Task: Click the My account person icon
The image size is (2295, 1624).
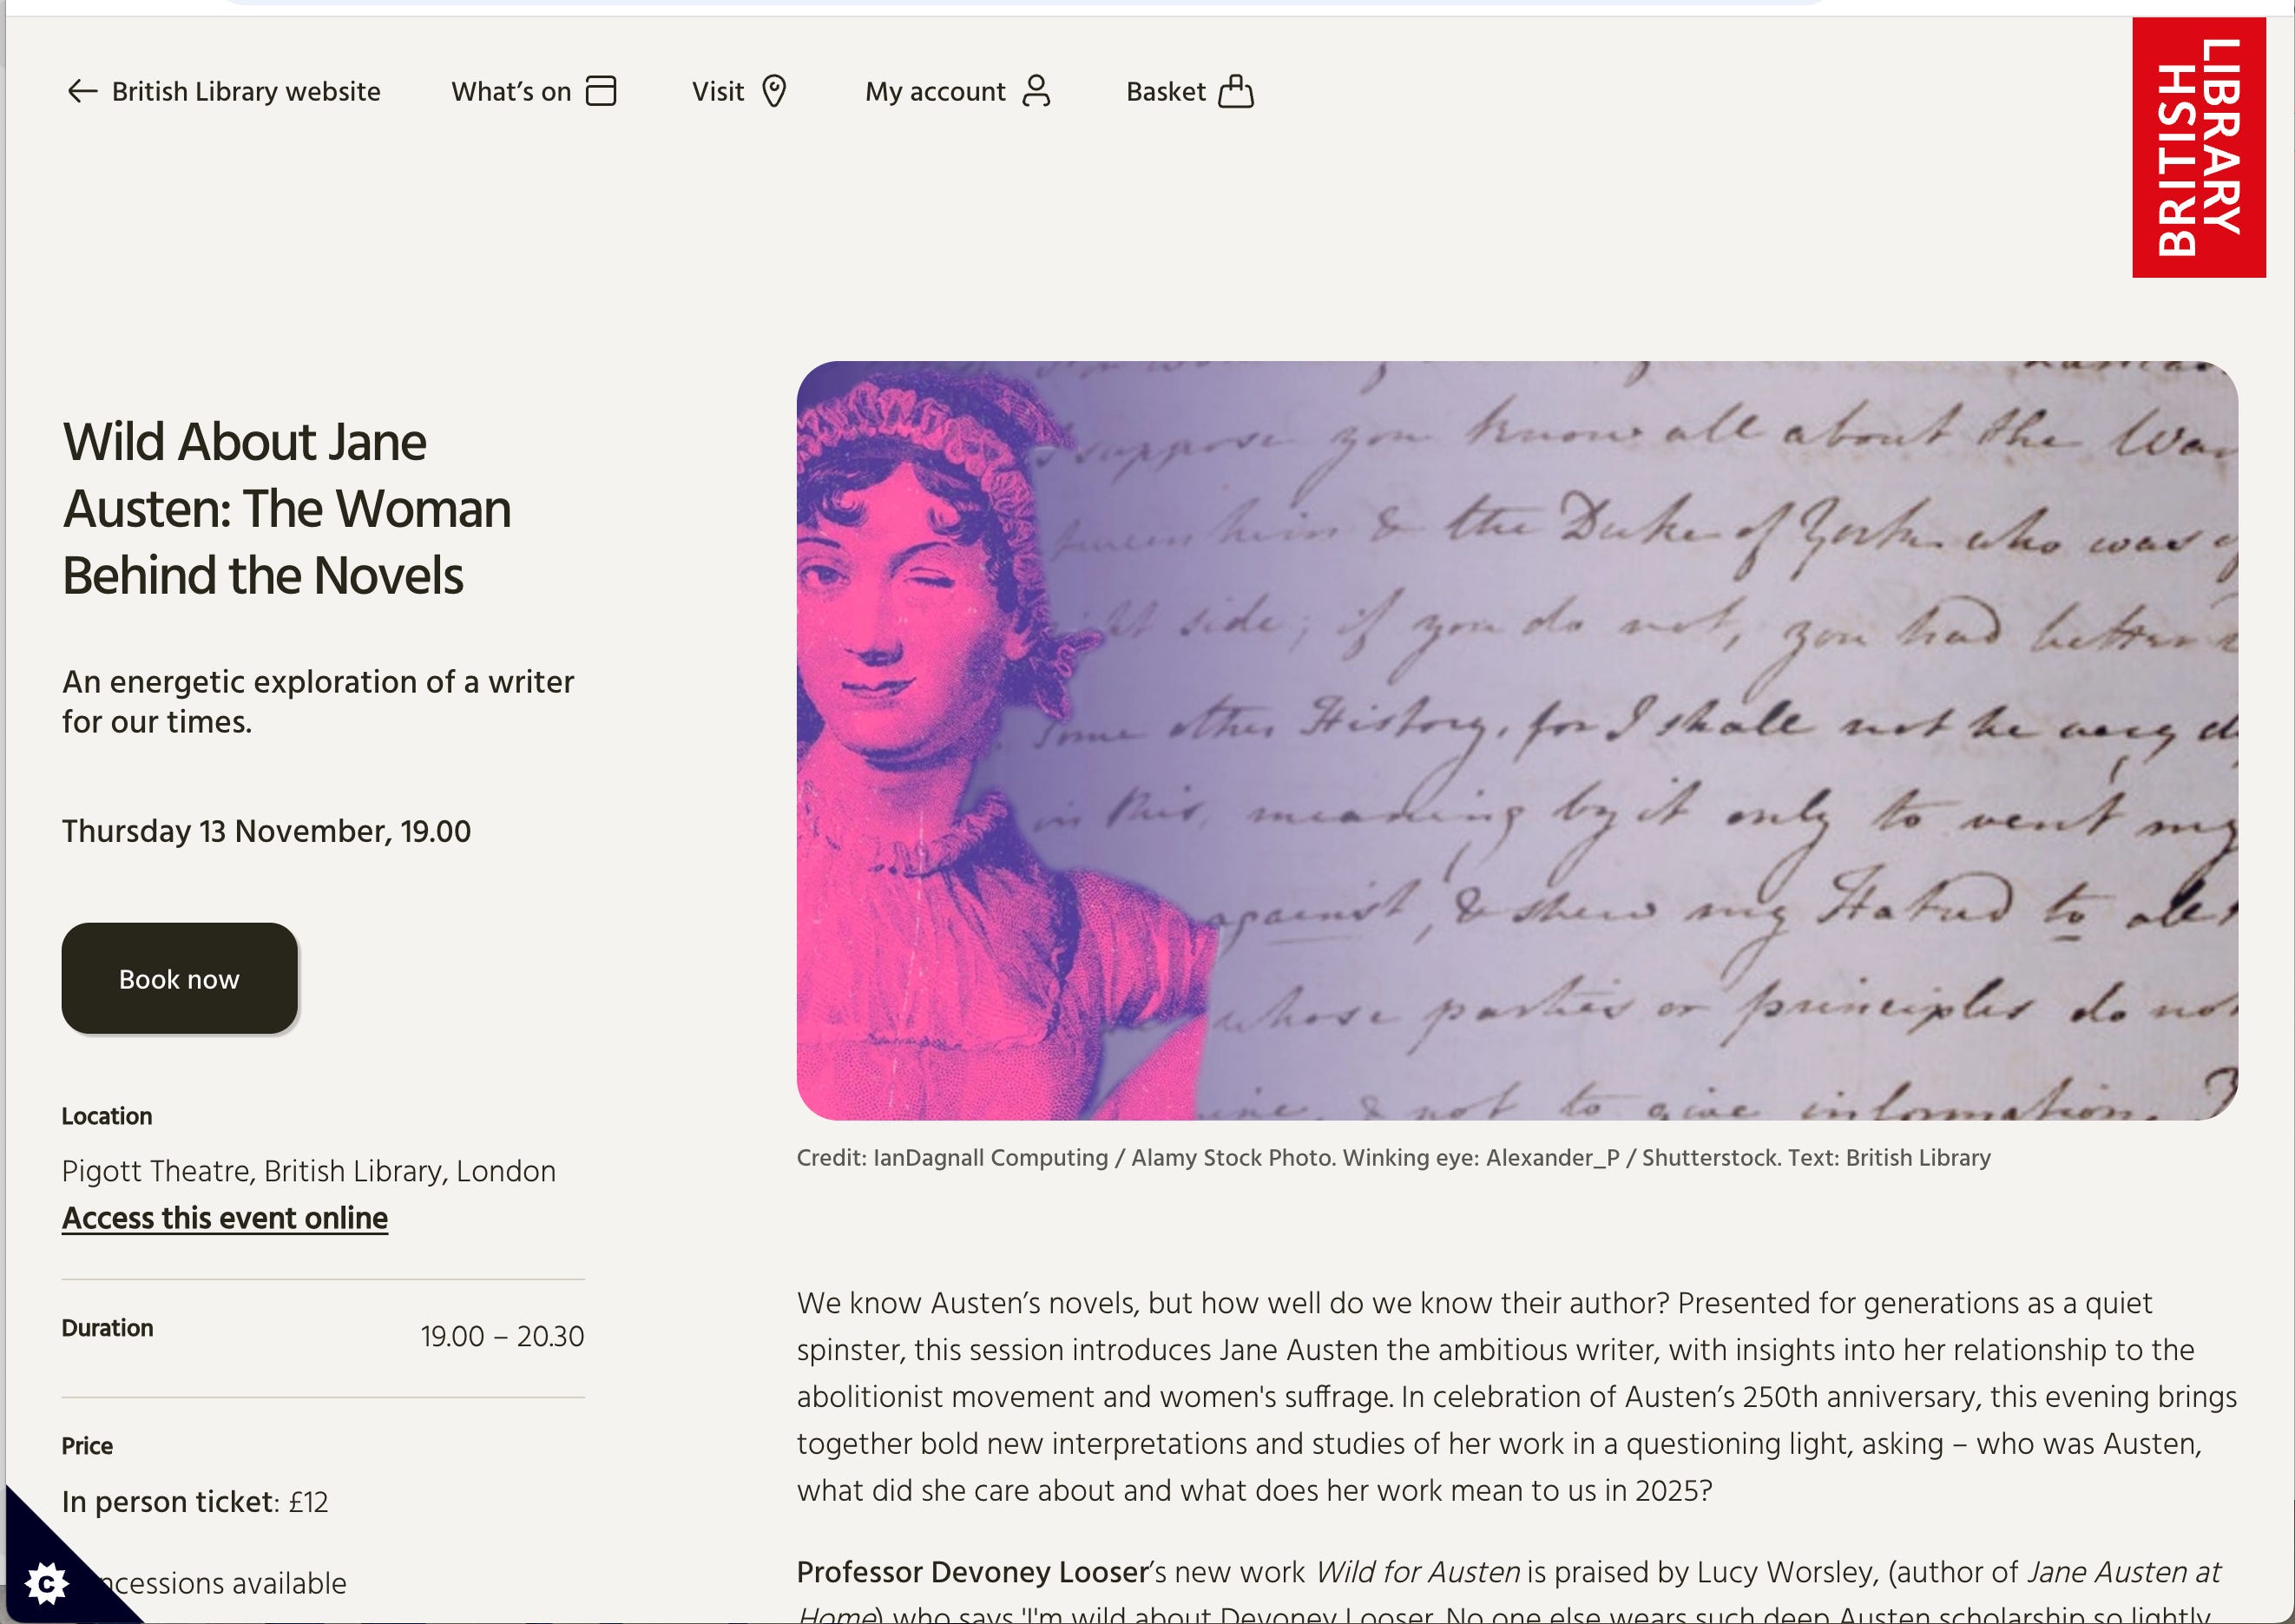Action: pos(1037,91)
